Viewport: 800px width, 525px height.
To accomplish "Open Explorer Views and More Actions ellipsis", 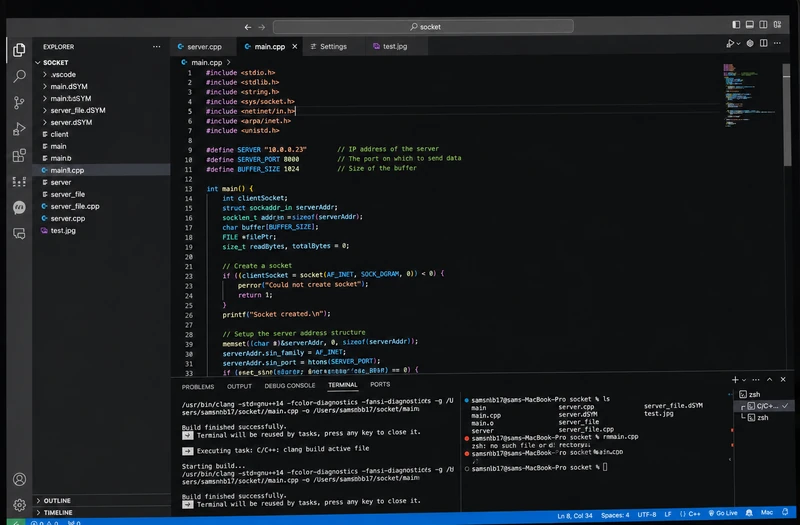I will pyautogui.click(x=156, y=46).
